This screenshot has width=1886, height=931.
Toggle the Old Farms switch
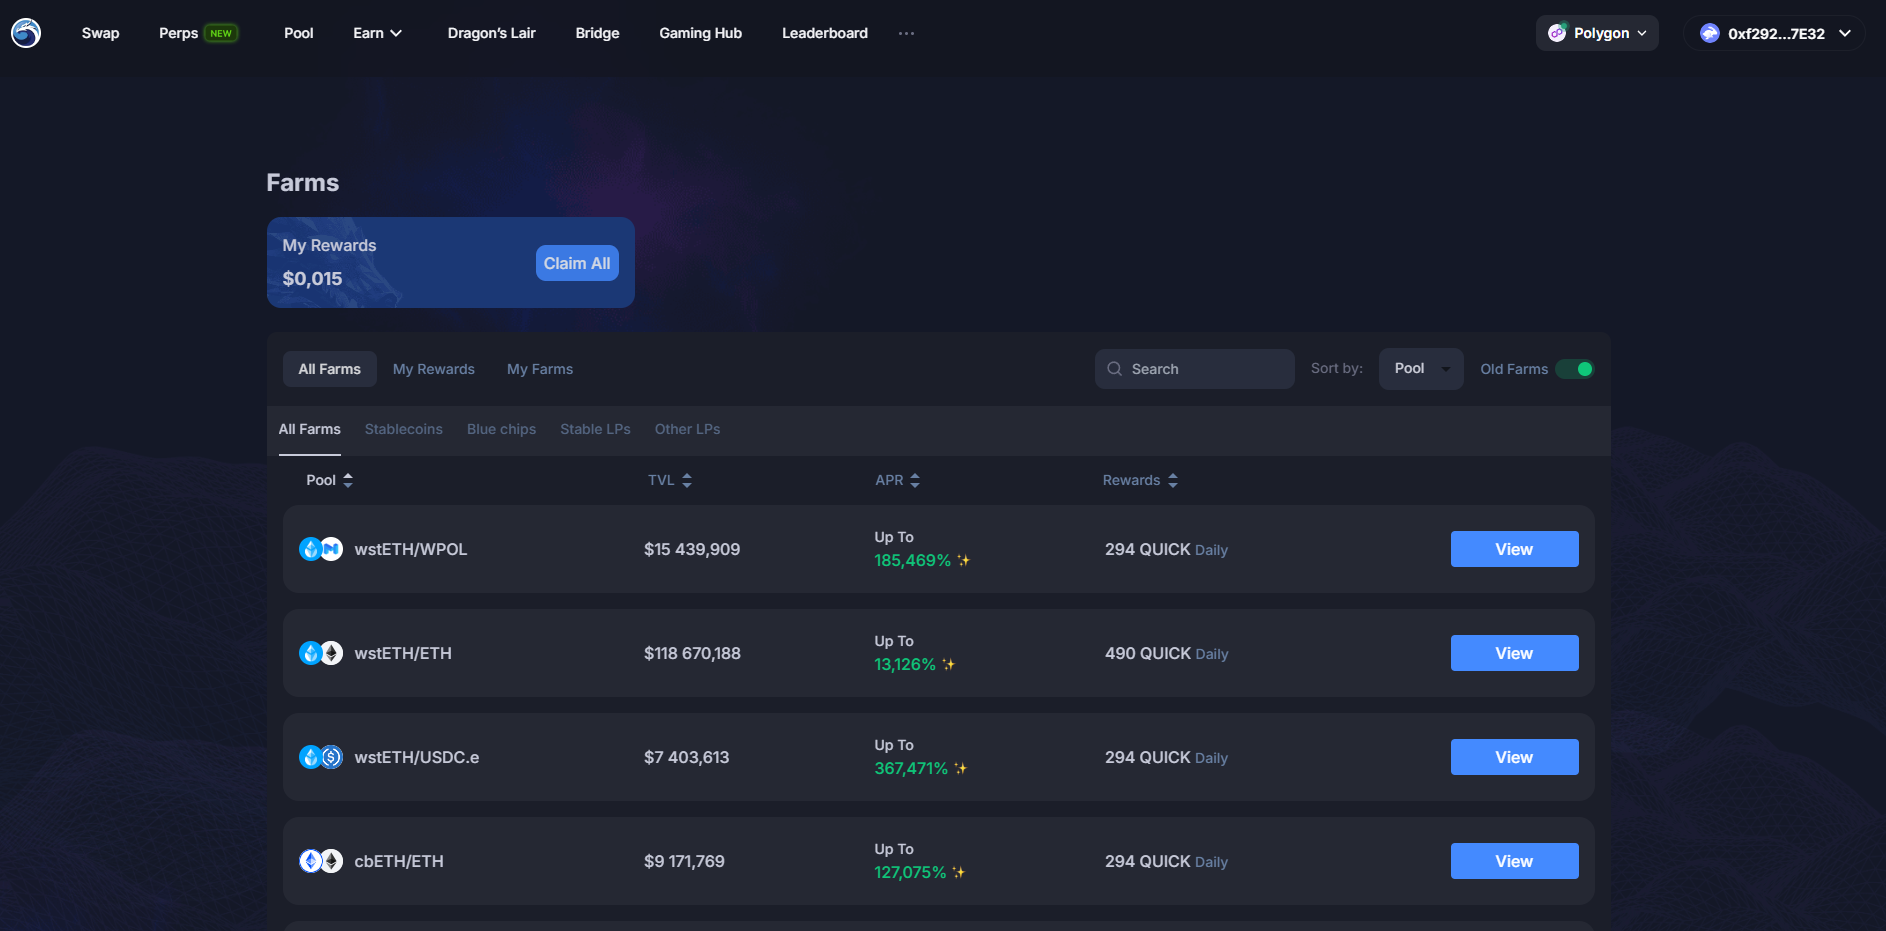point(1575,369)
